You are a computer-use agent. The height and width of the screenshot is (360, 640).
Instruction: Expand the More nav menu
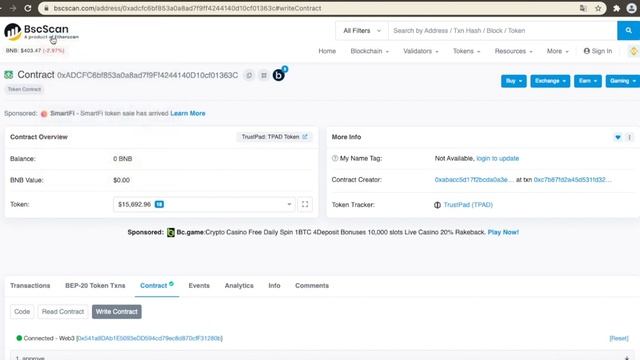[557, 51]
